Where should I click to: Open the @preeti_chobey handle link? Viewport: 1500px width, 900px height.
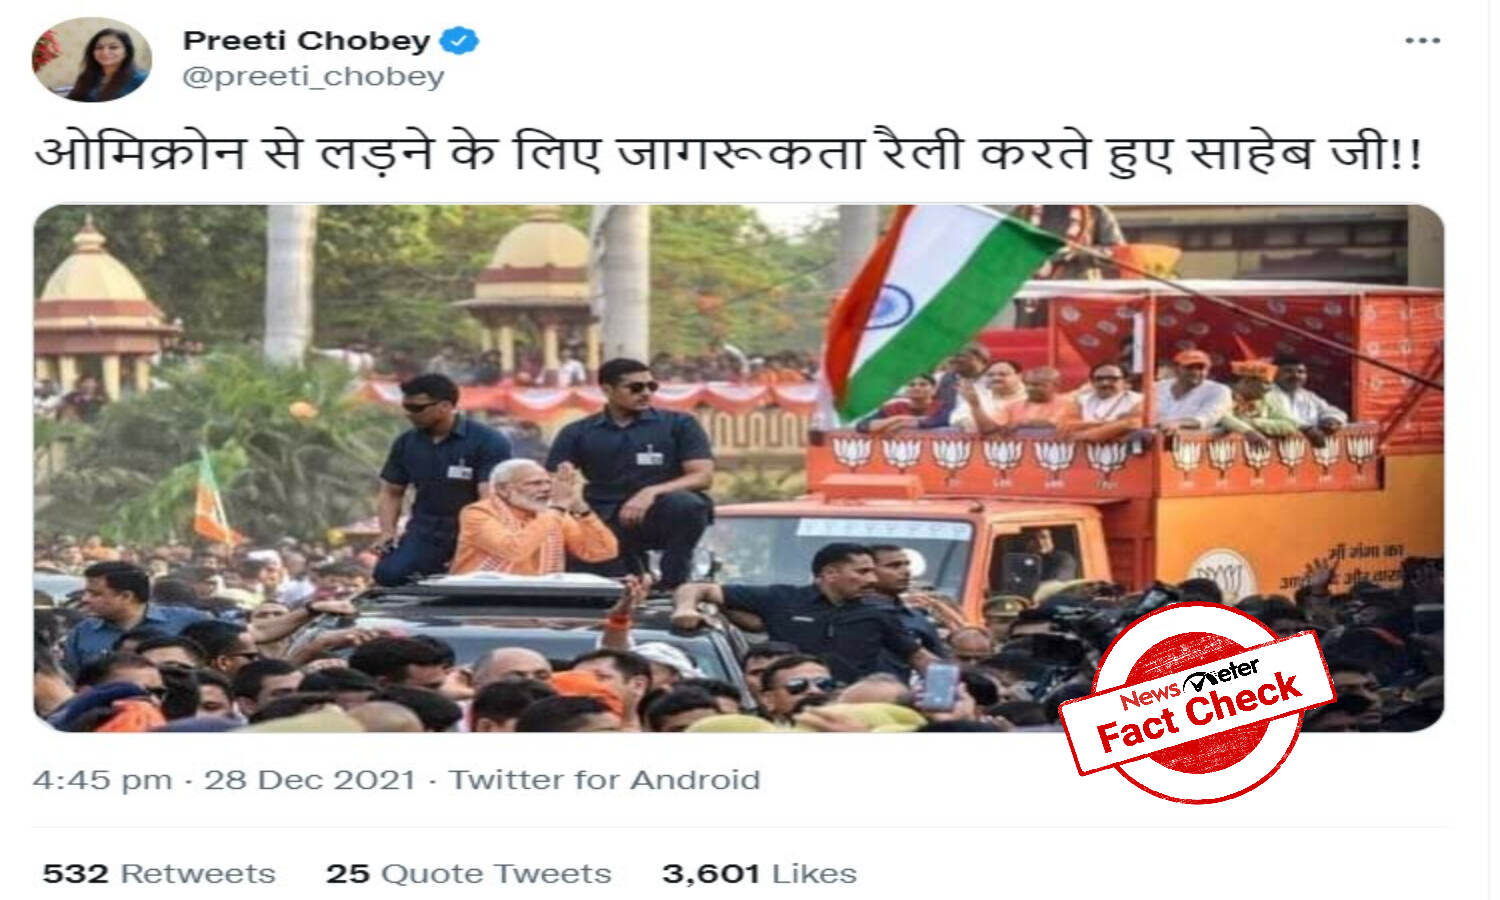pos(313,77)
